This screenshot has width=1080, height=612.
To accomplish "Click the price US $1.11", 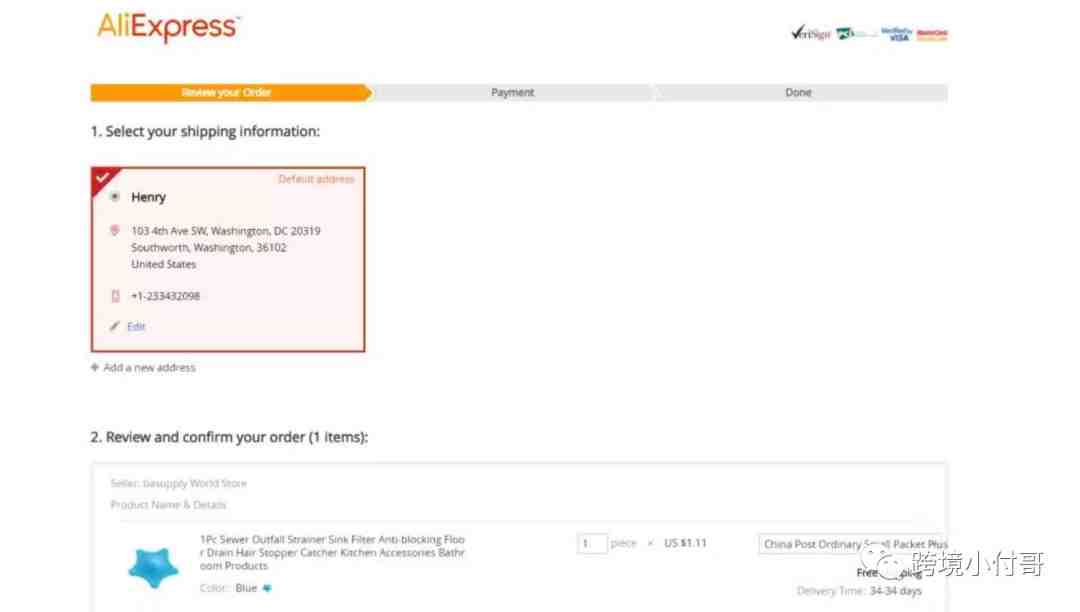I will [x=685, y=543].
